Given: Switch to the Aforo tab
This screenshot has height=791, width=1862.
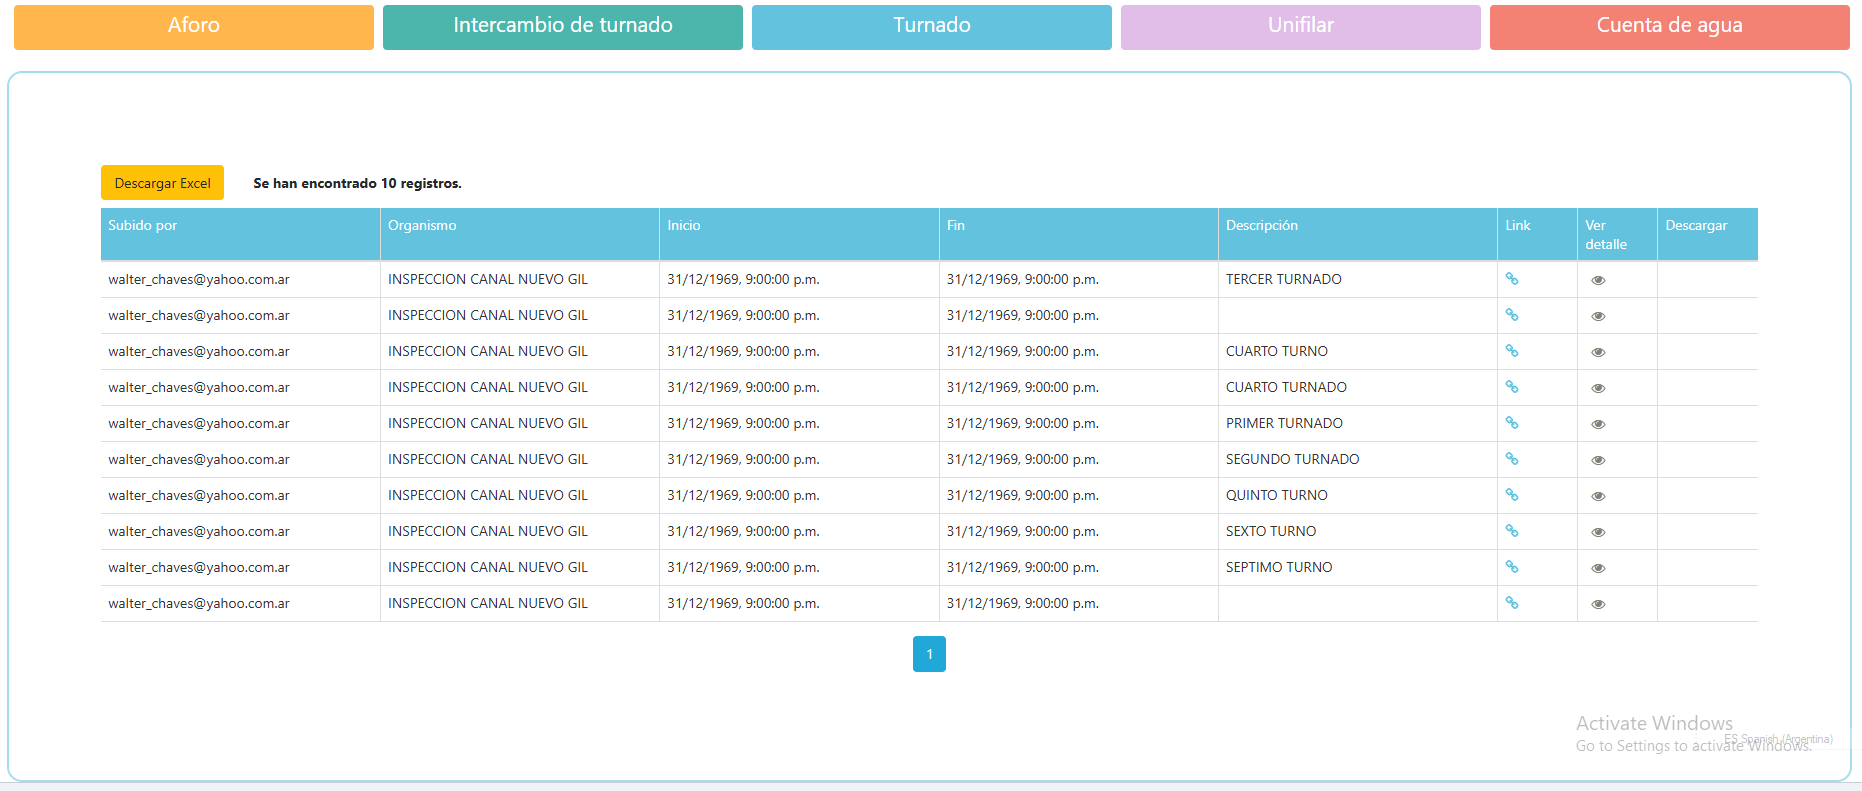Looking at the screenshot, I should (x=193, y=26).
